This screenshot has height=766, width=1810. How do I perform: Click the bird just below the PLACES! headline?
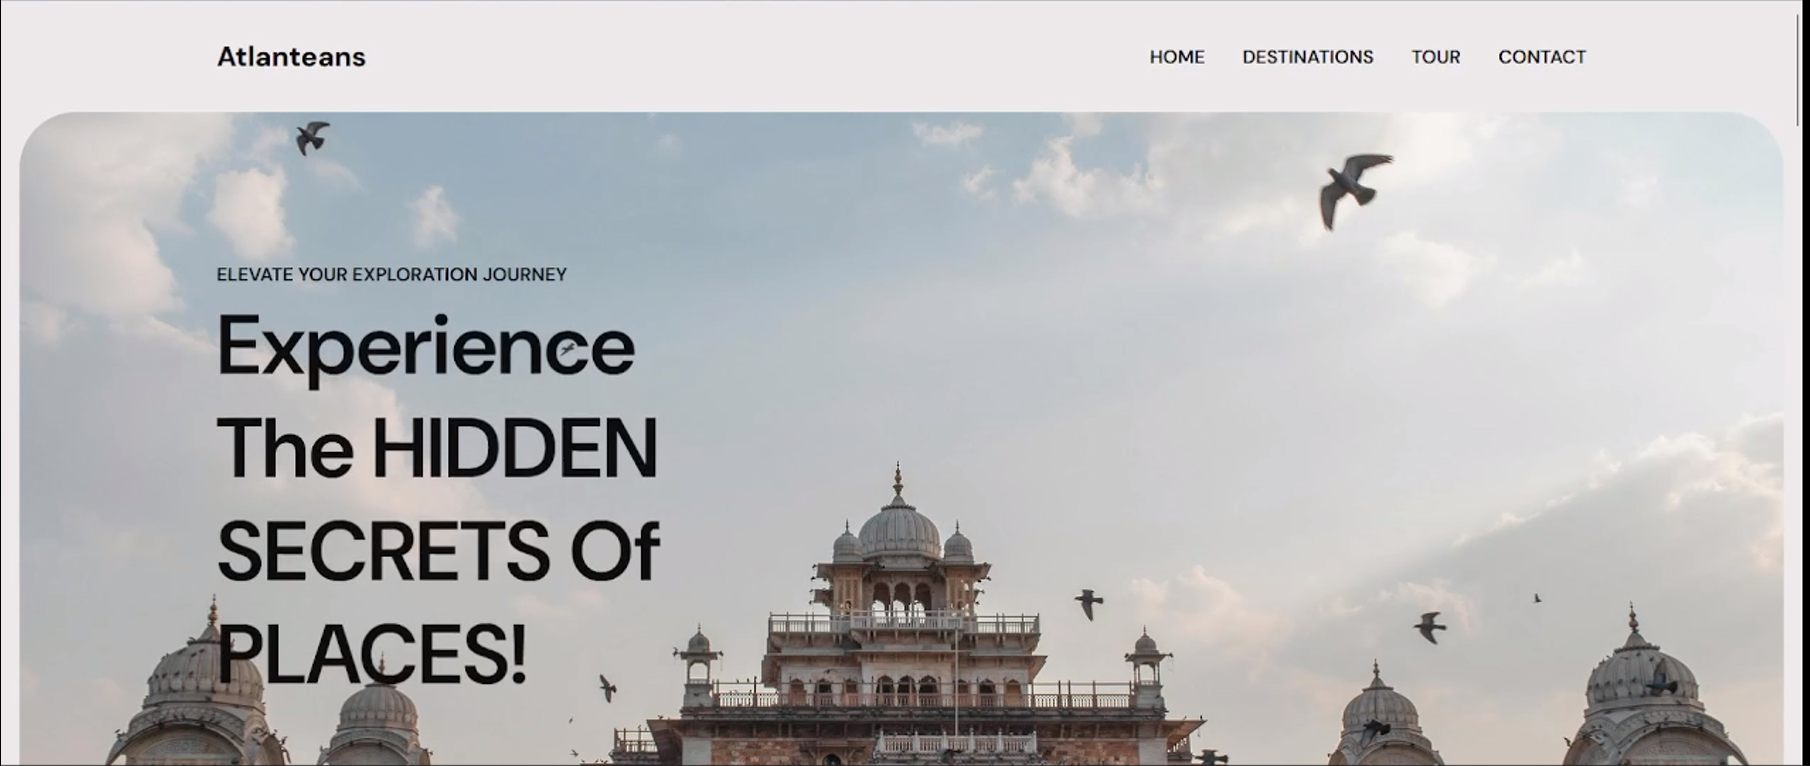(x=607, y=688)
